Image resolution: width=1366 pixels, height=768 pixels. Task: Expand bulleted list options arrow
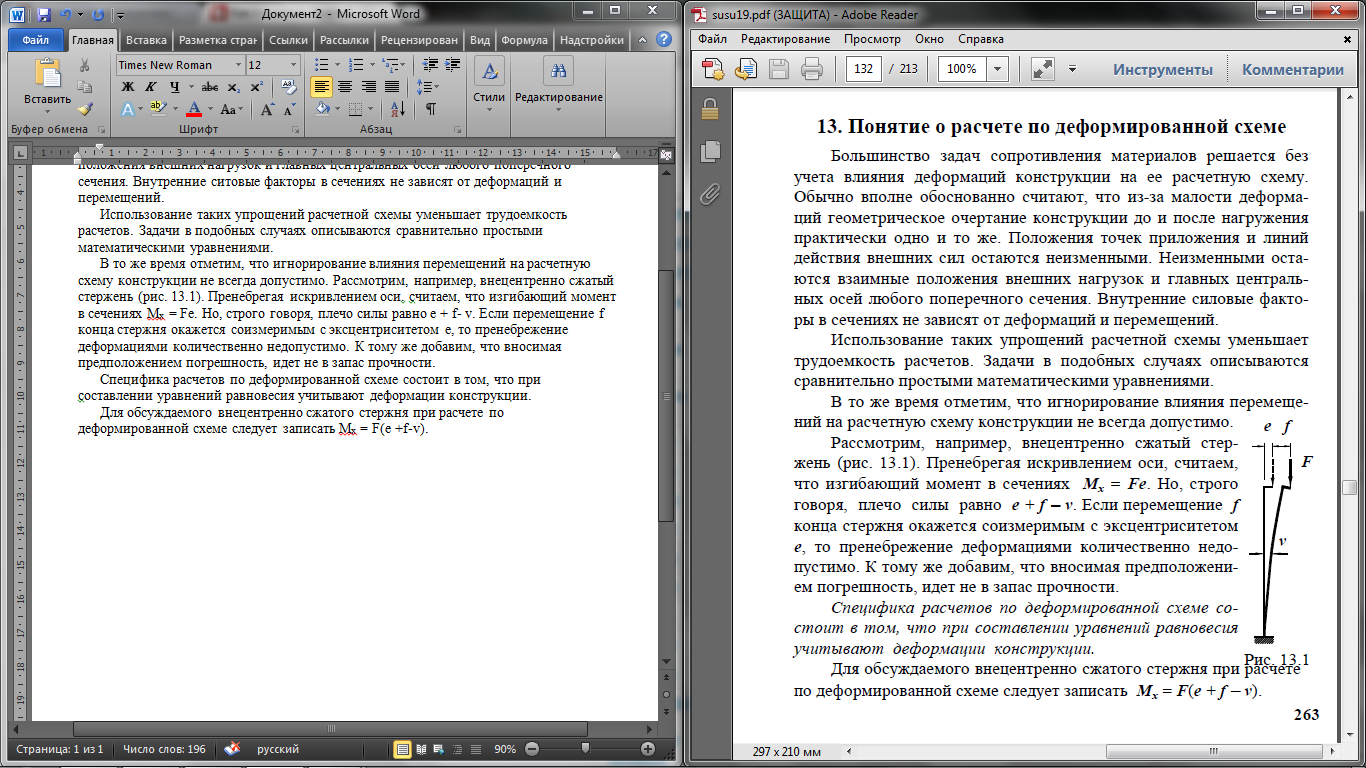337,65
